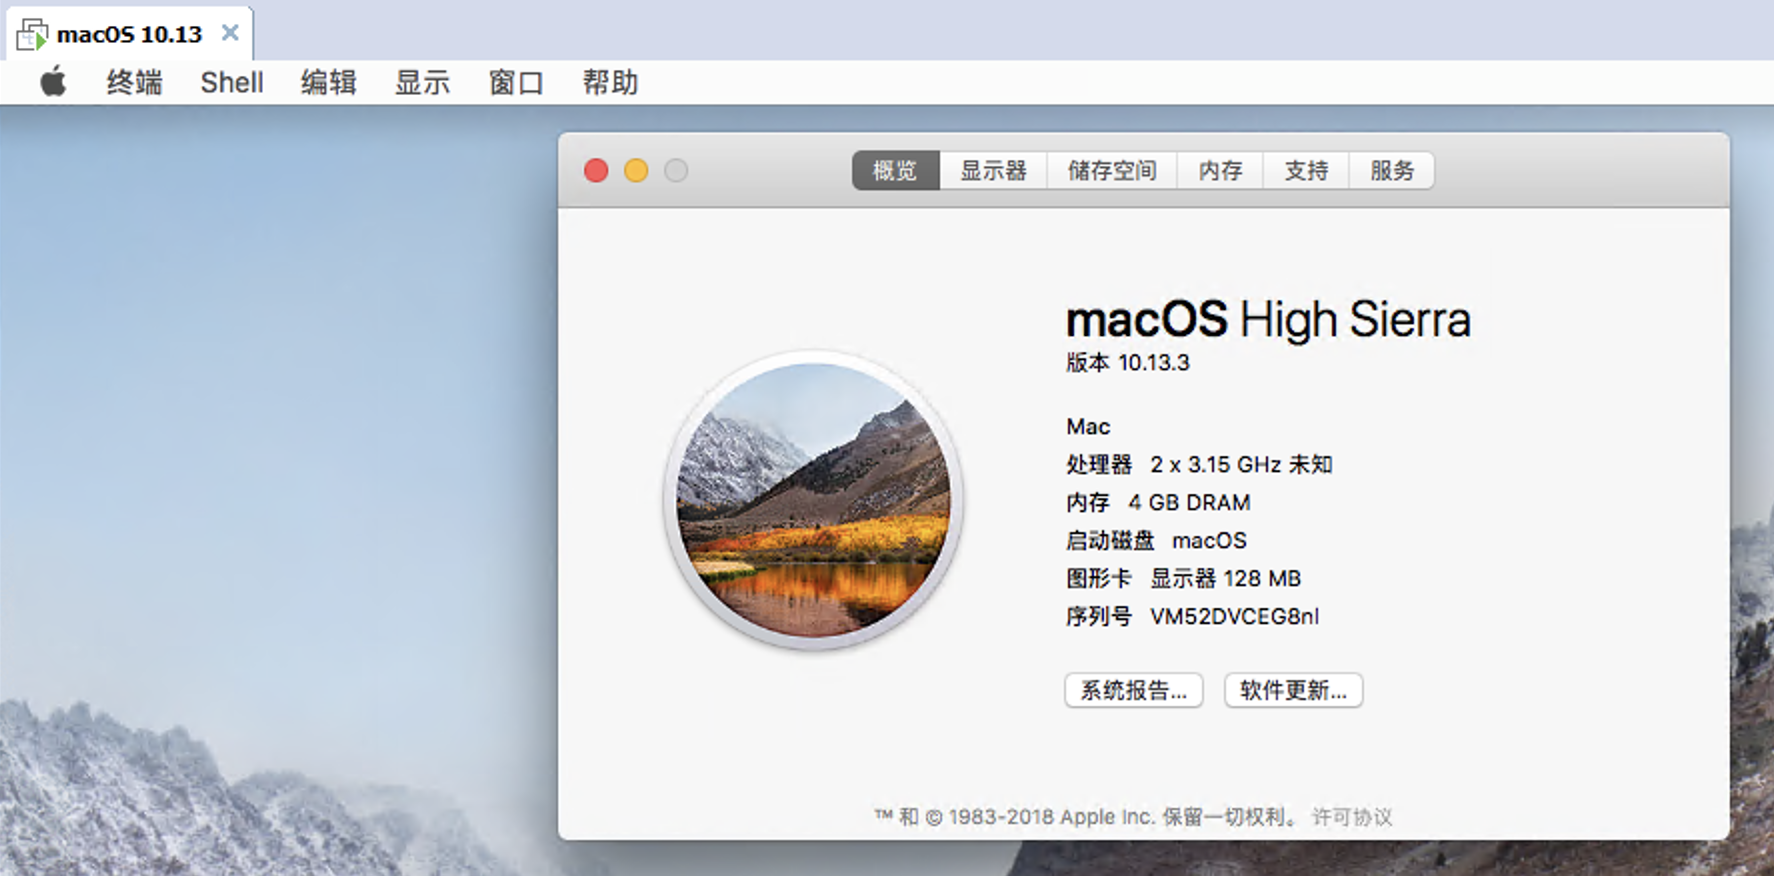
Task: Click the High Sierra mountain logo image
Action: (x=814, y=500)
